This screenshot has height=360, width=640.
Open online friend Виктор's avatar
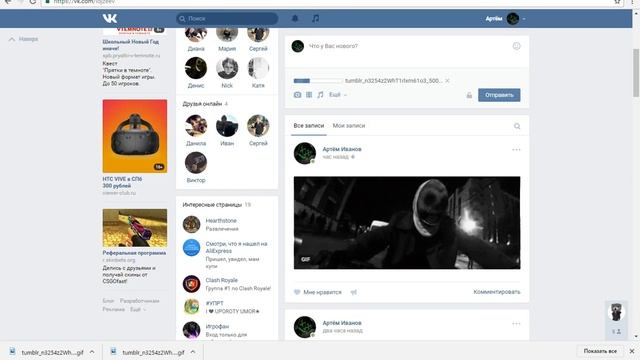tap(196, 162)
